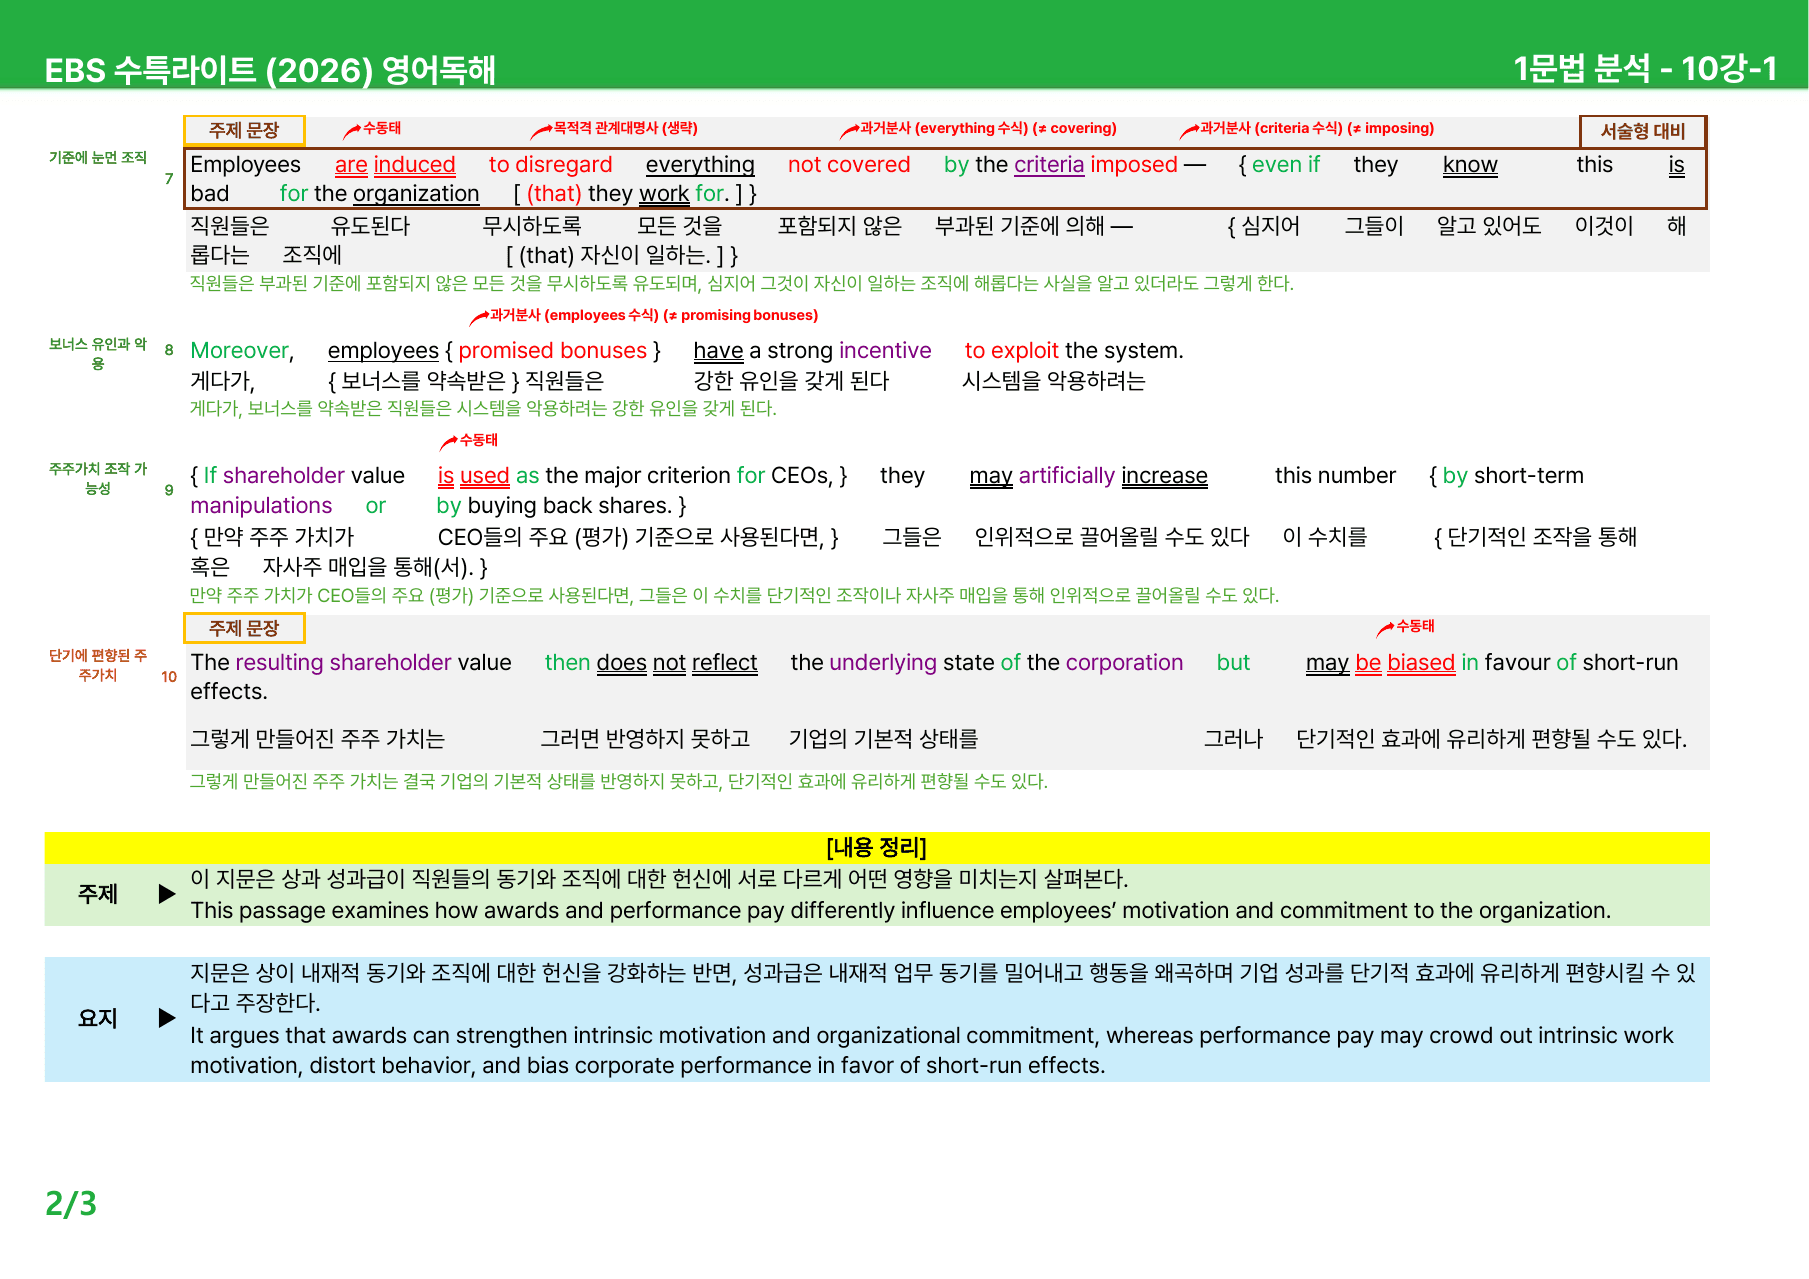Image resolution: width=1809 pixels, height=1279 pixels.
Task: Click the red phrase 'to exploit'
Action: pos(1011,351)
